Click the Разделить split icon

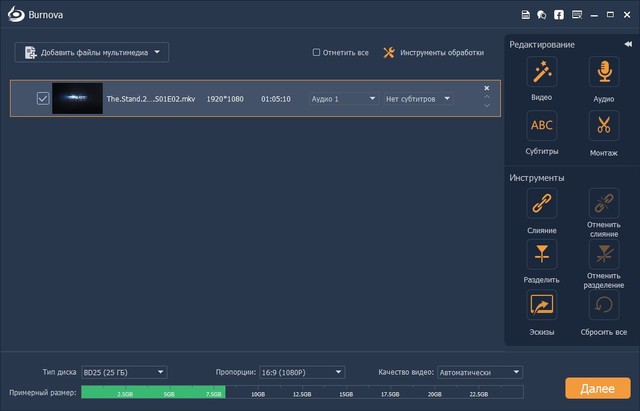541,253
